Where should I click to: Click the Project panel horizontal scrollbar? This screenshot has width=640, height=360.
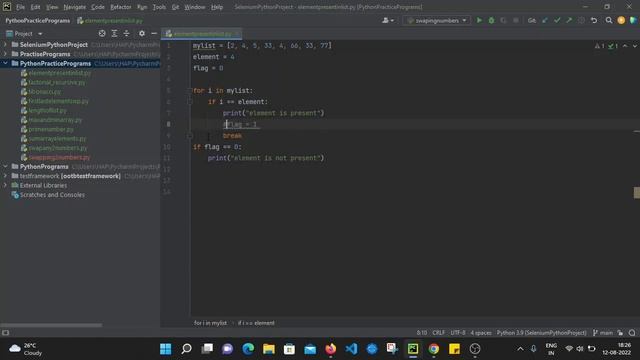tap(51, 325)
